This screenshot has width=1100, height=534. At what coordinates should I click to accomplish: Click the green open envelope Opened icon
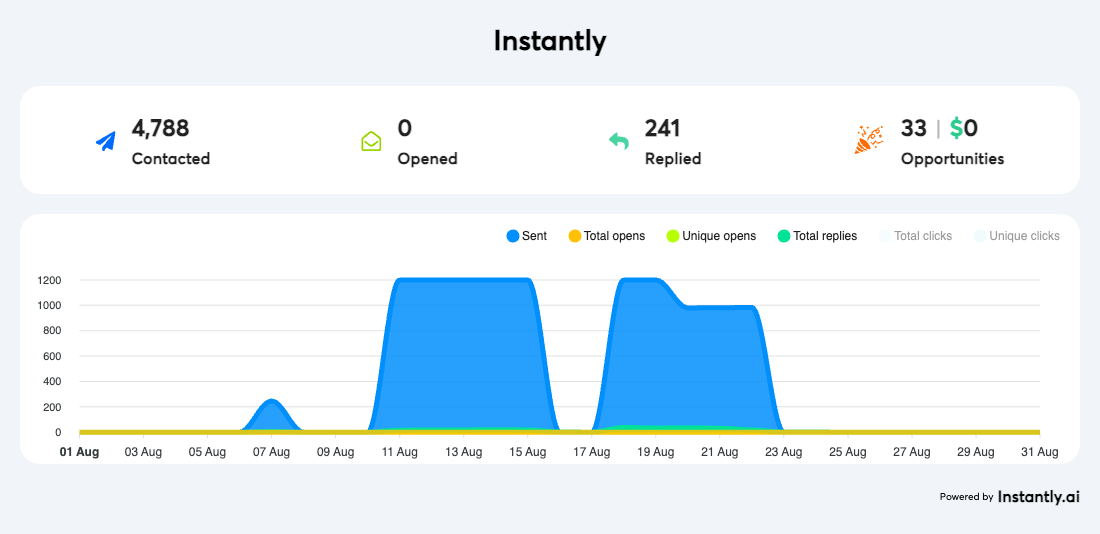click(371, 142)
